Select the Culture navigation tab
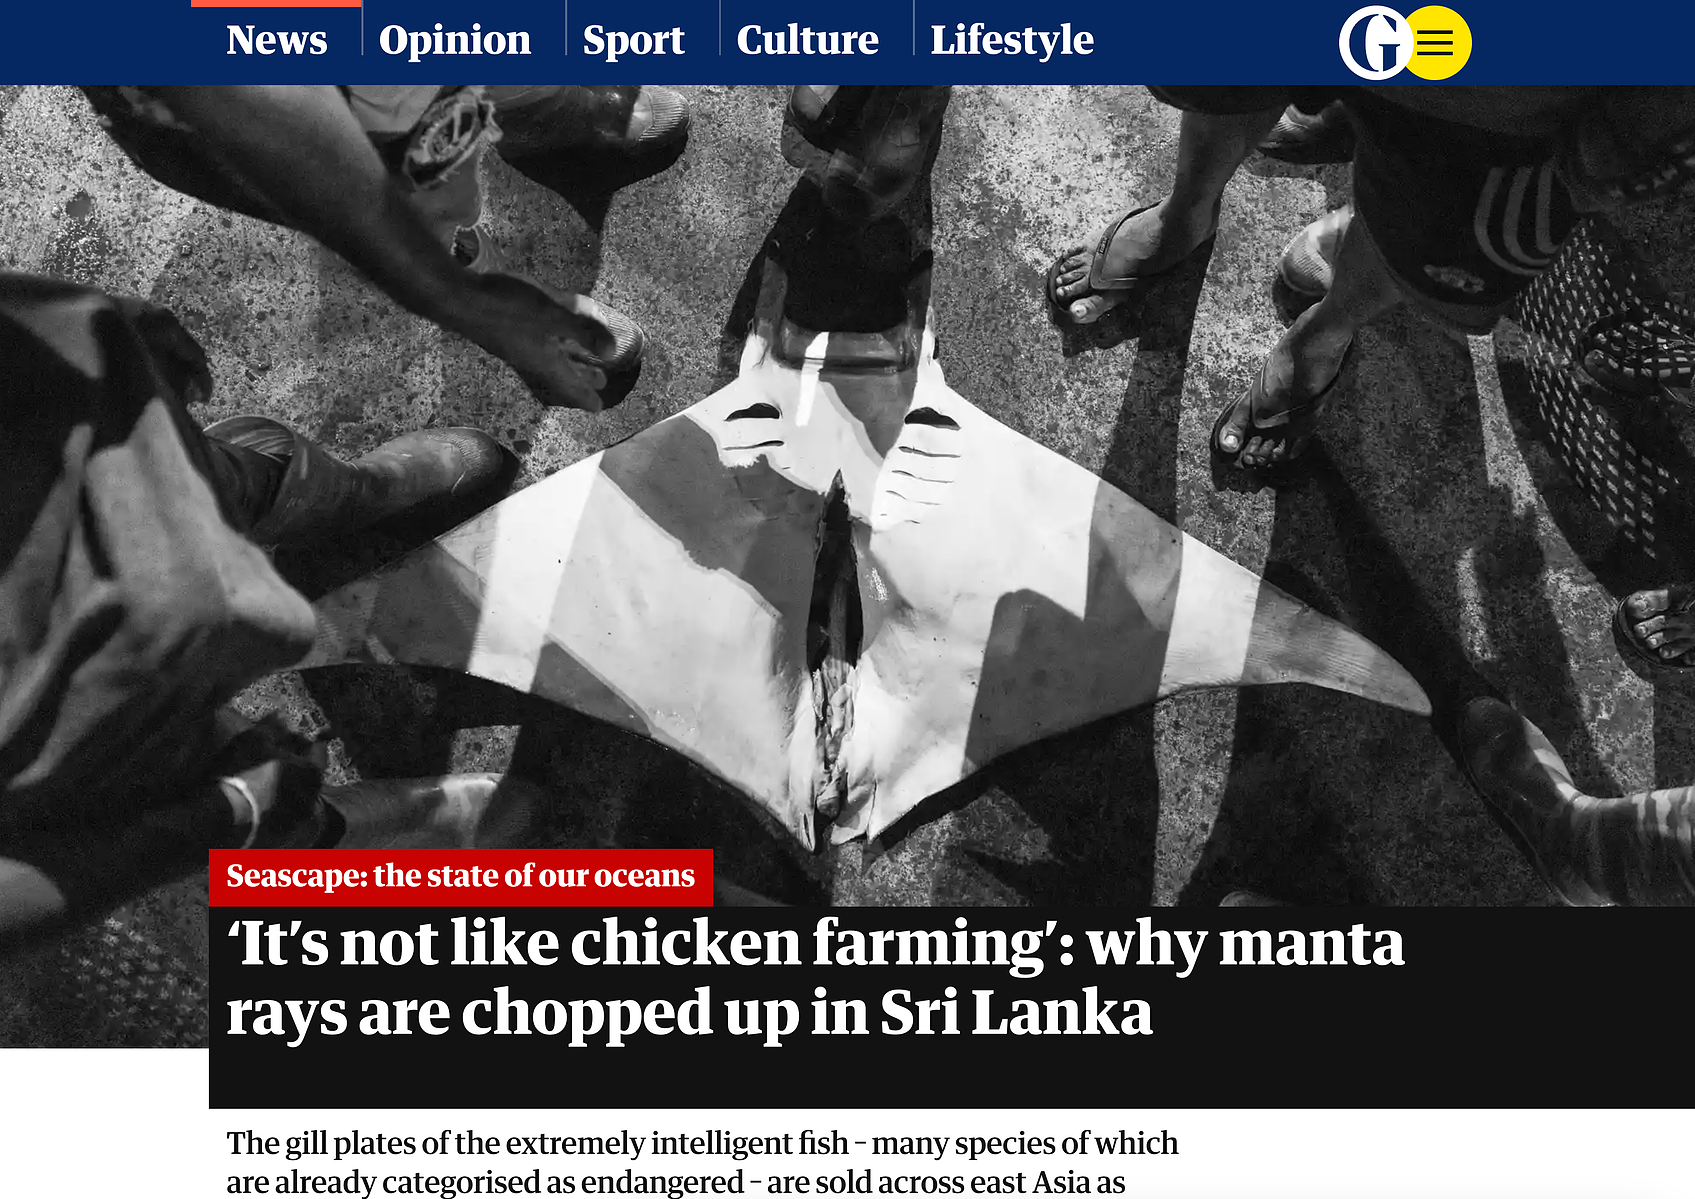 [807, 40]
